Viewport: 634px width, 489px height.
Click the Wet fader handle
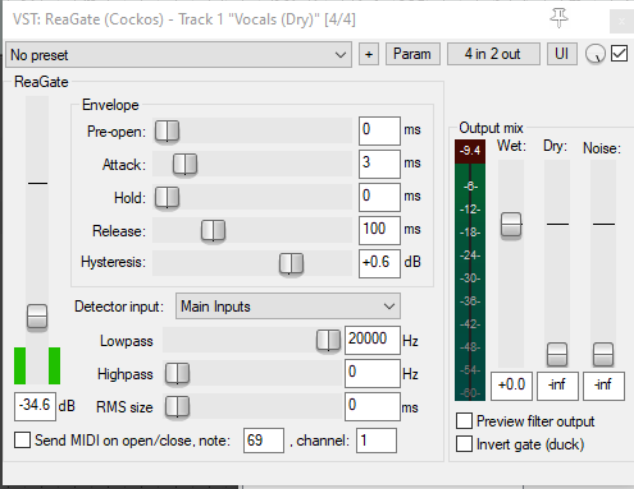click(x=511, y=224)
